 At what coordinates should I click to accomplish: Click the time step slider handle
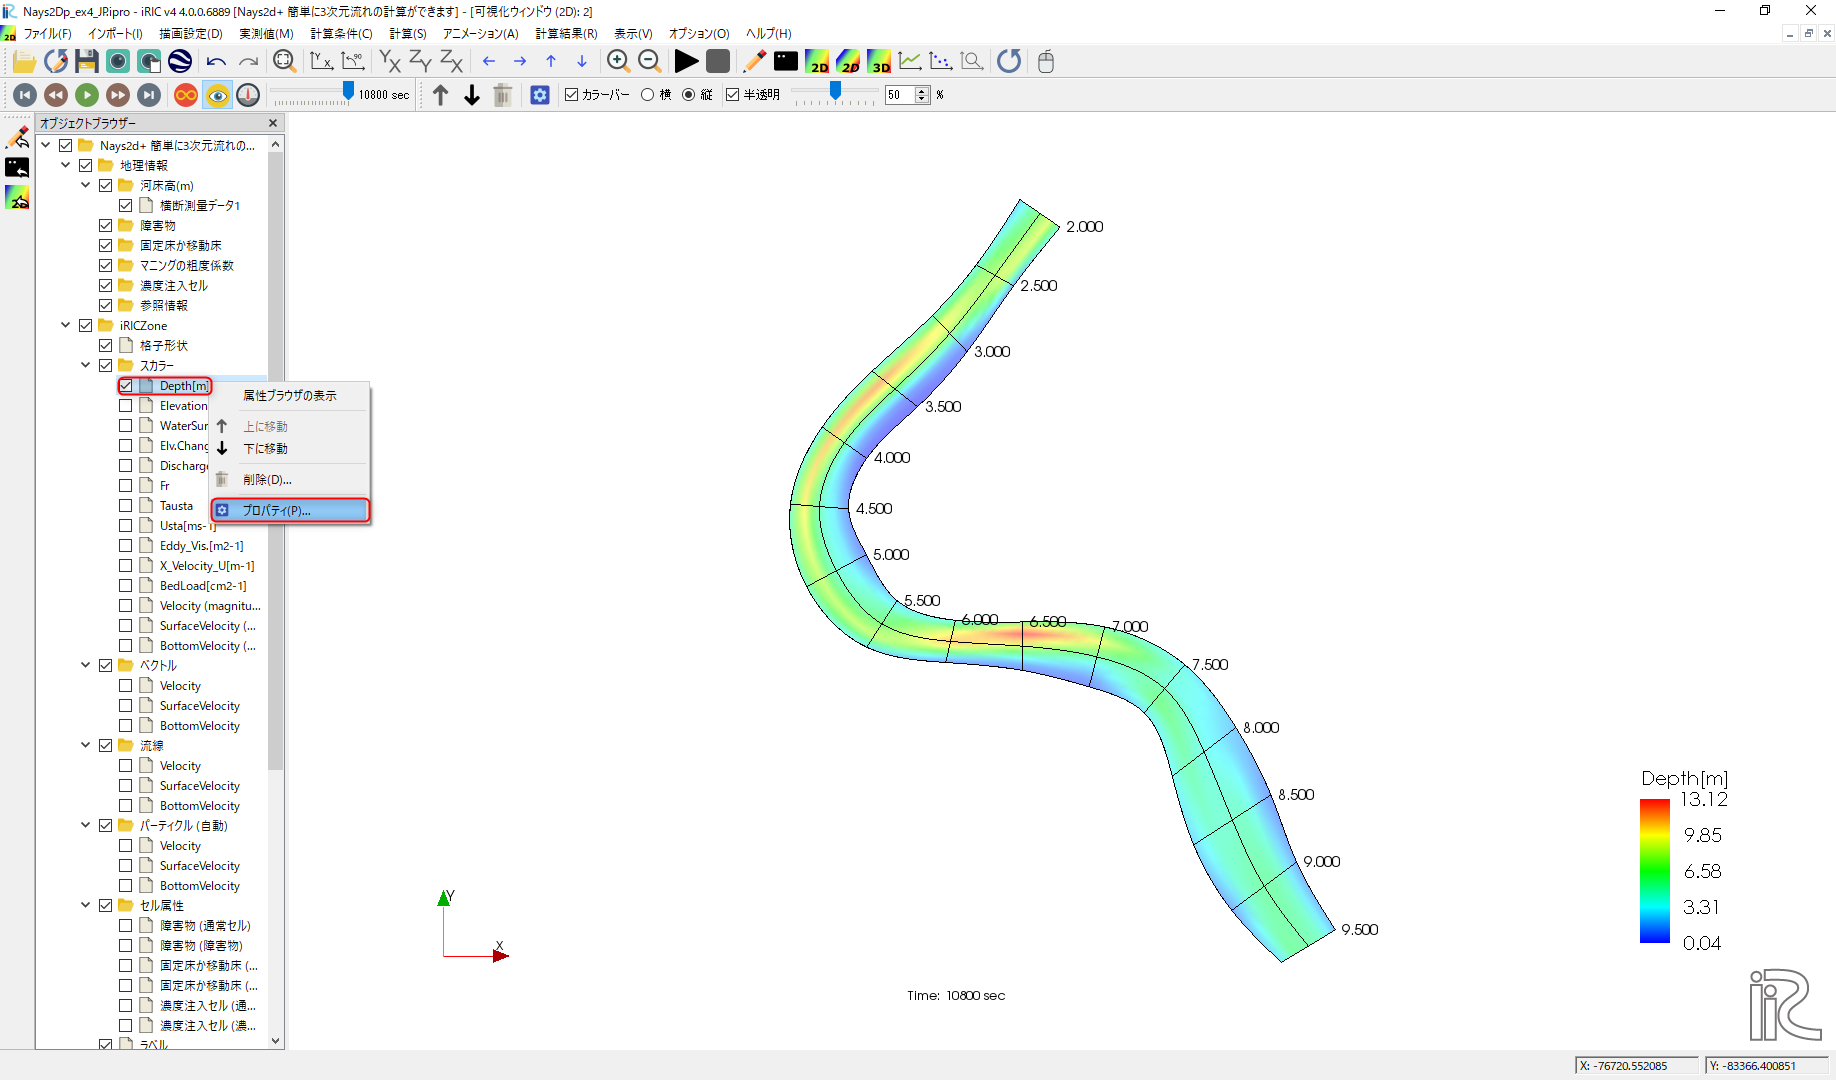[348, 92]
